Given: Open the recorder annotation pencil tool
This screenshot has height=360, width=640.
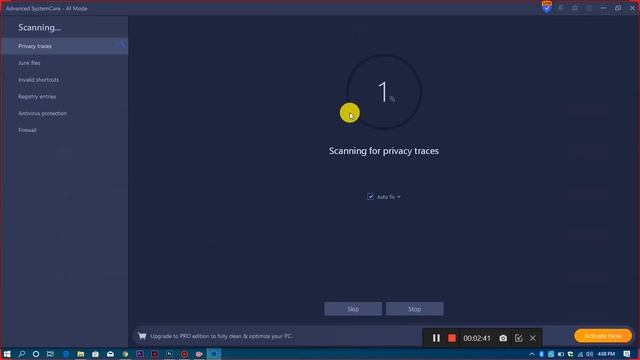Looking at the screenshot, I should (x=518, y=338).
